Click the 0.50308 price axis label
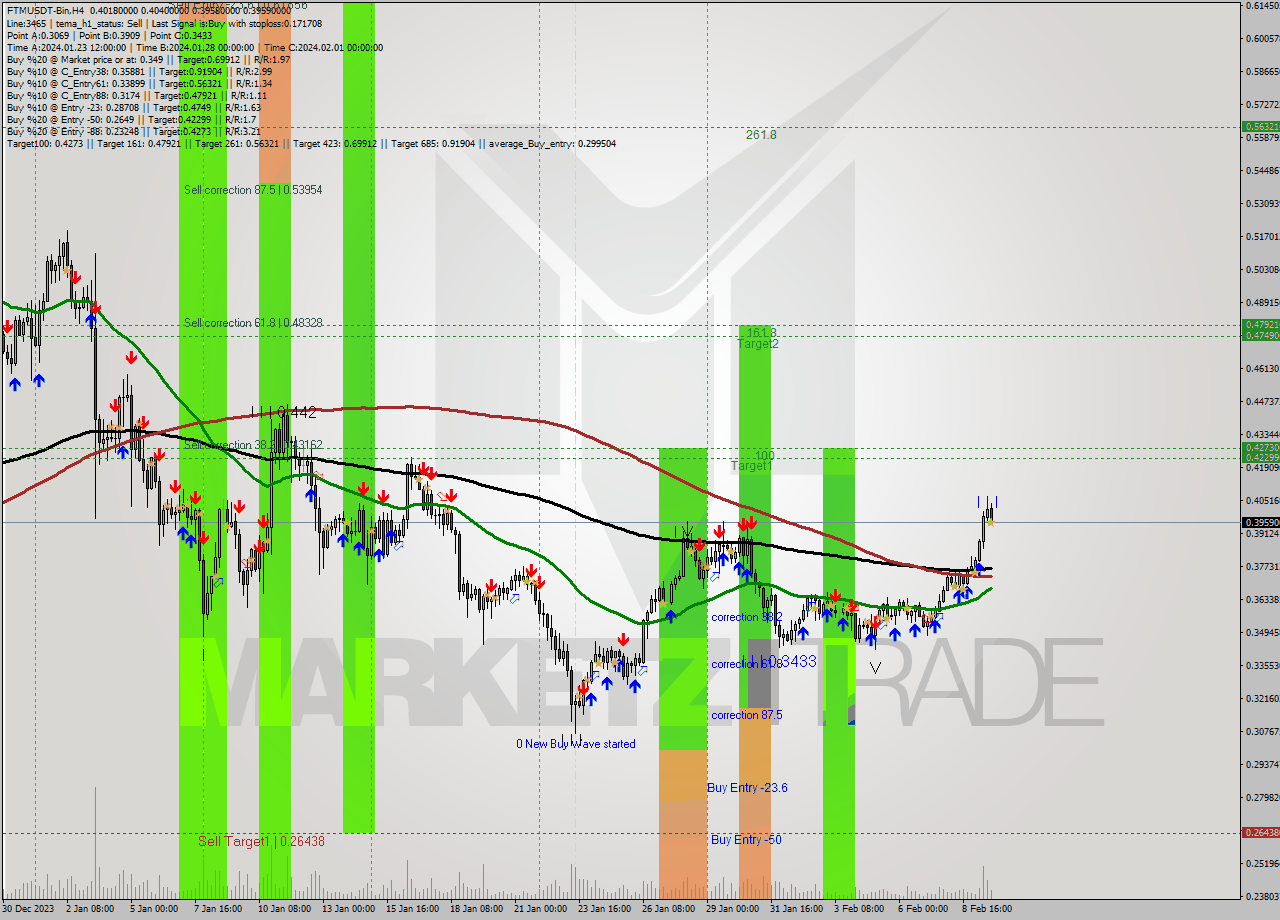This screenshot has height=920, width=1280. tap(1262, 270)
